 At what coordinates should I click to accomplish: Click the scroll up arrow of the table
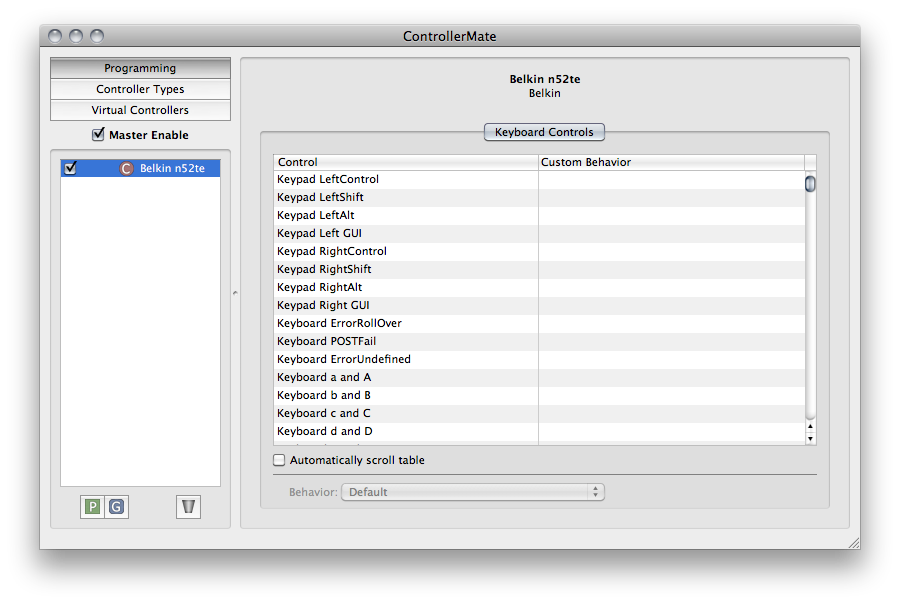click(x=810, y=427)
